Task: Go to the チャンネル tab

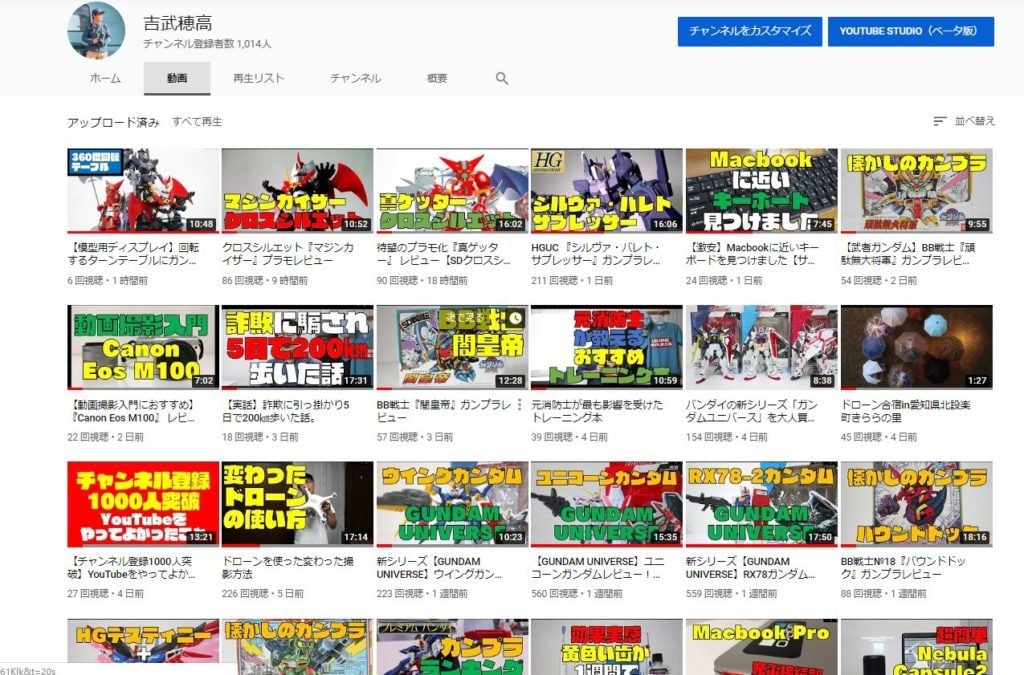Action: coord(355,78)
